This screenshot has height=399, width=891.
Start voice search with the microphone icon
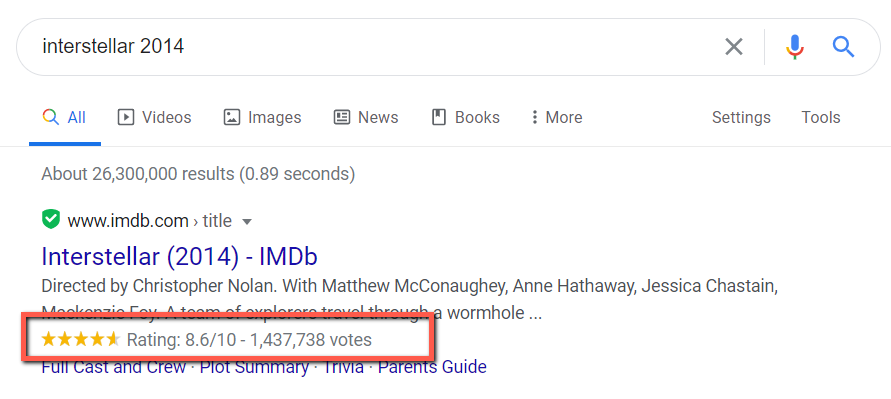point(794,47)
